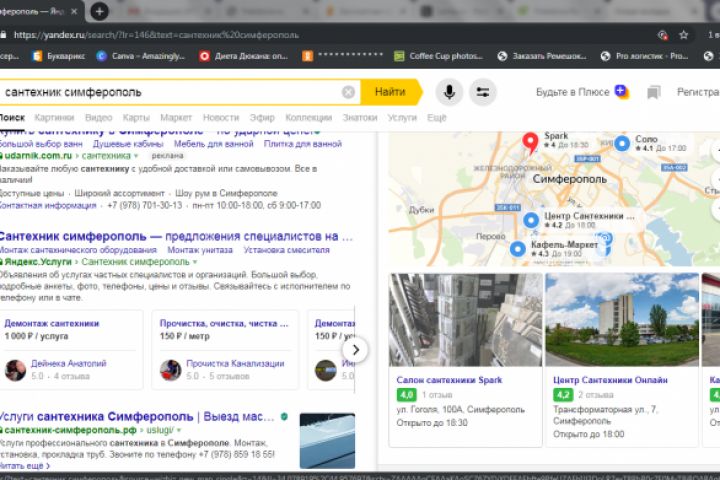Switch to Картинки search tab
Screen dimensions: 720x480
tap(54, 118)
